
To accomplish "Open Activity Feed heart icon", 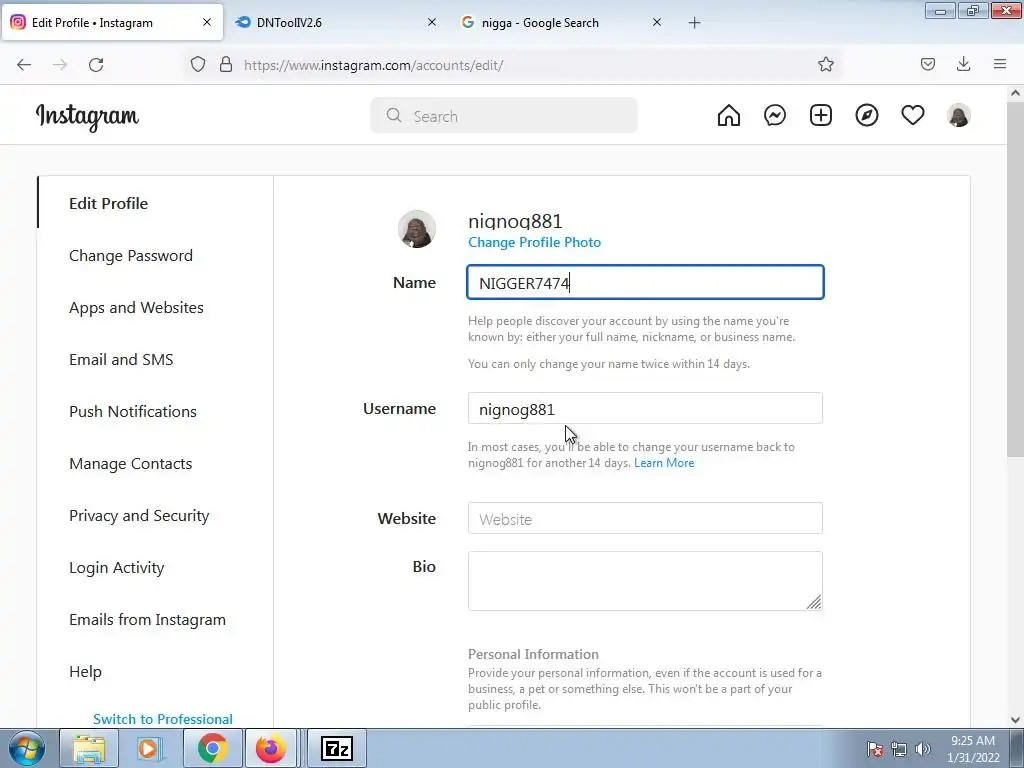I will pyautogui.click(x=913, y=116).
